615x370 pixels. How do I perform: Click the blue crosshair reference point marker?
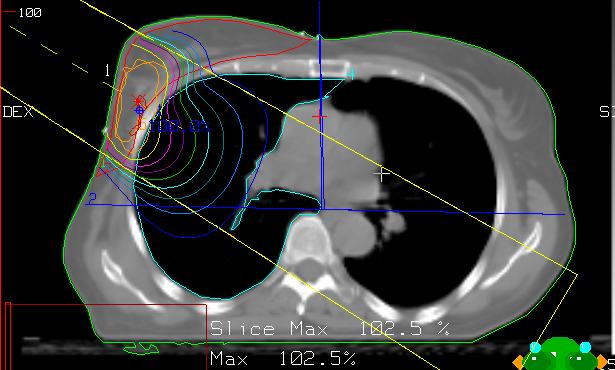(139, 111)
